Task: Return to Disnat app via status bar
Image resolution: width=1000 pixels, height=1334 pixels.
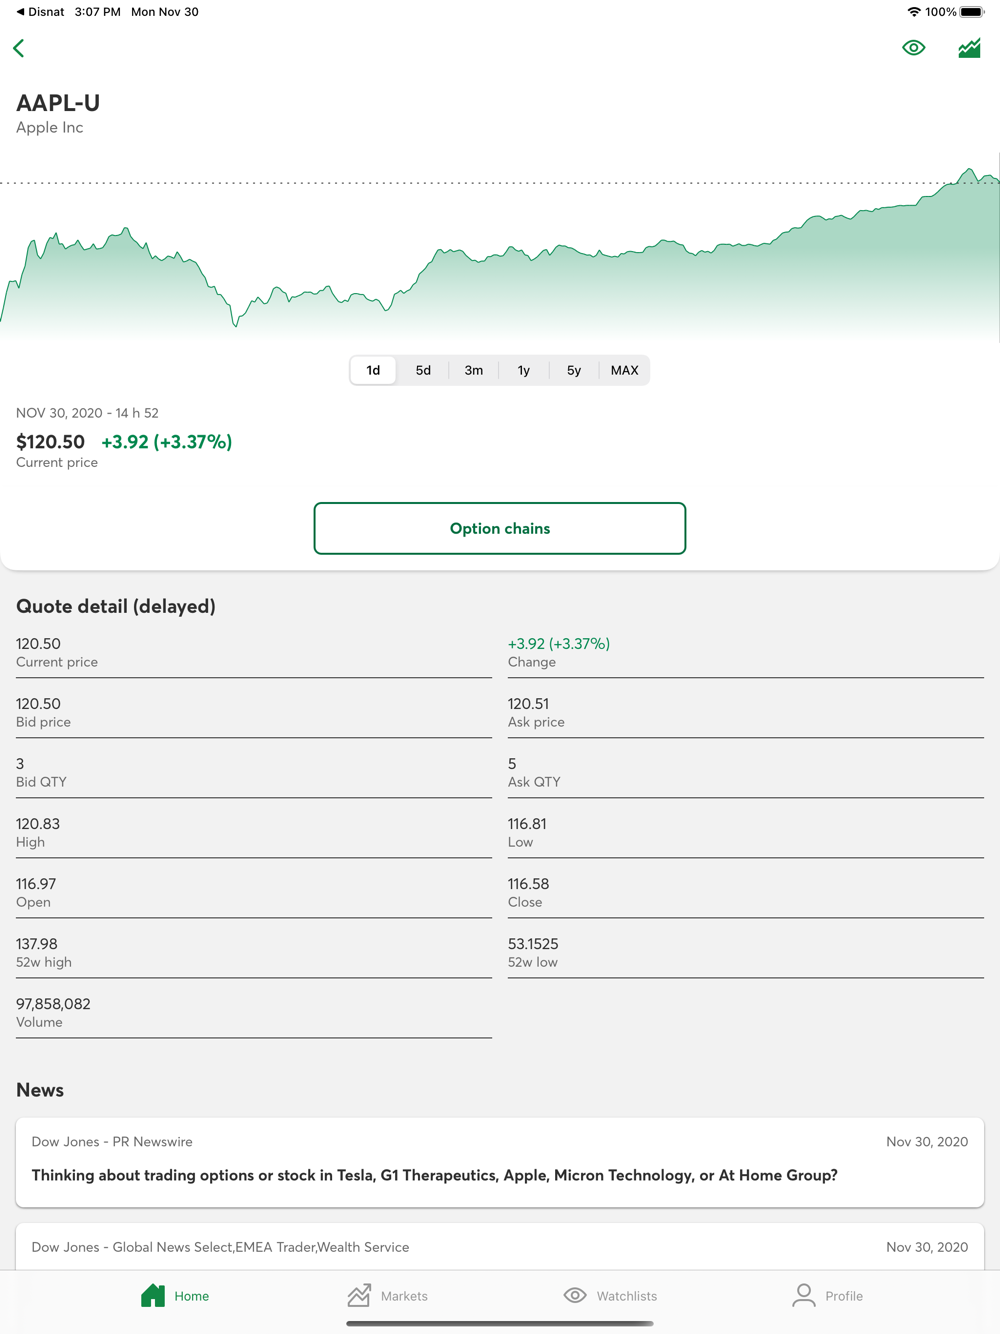Action: [40, 12]
